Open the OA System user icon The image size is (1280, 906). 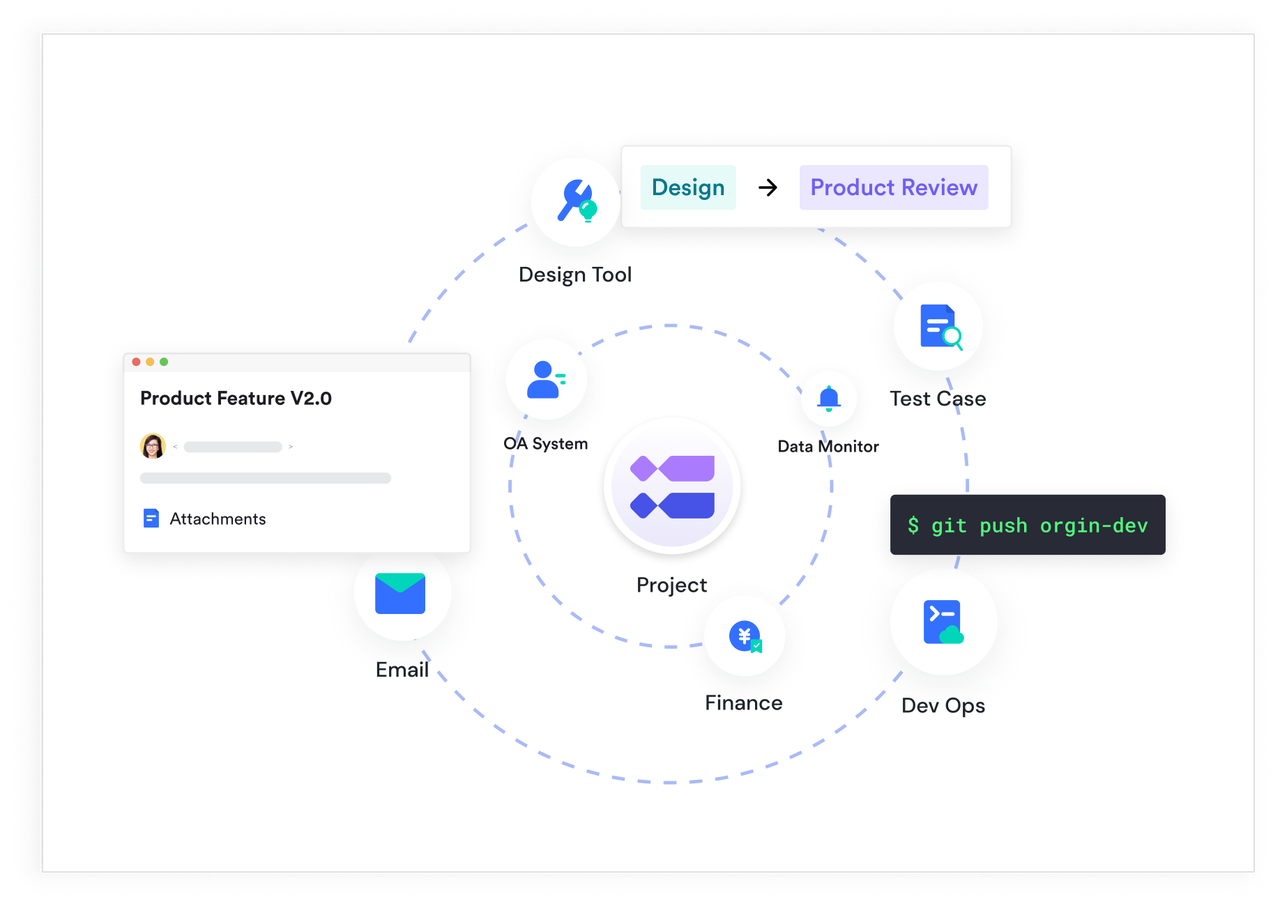coord(546,377)
